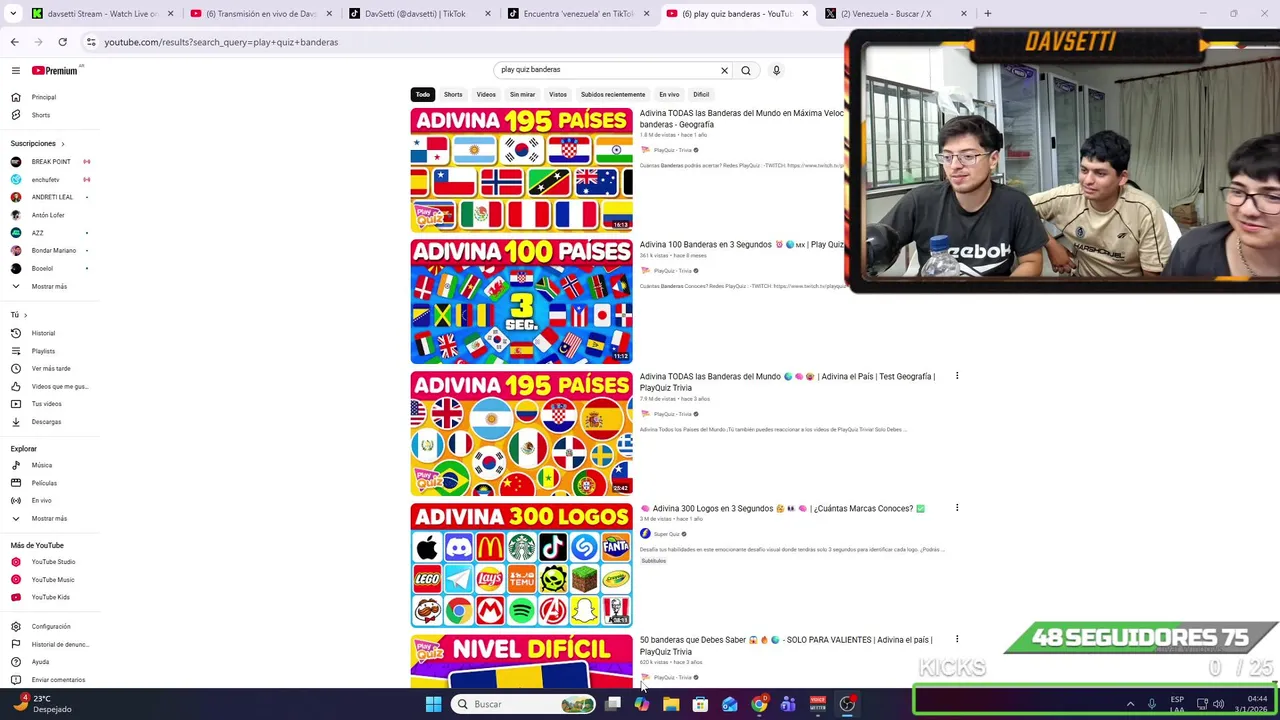Open Shorts in the sidebar
Image resolution: width=1280 pixels, height=720 pixels.
40,115
